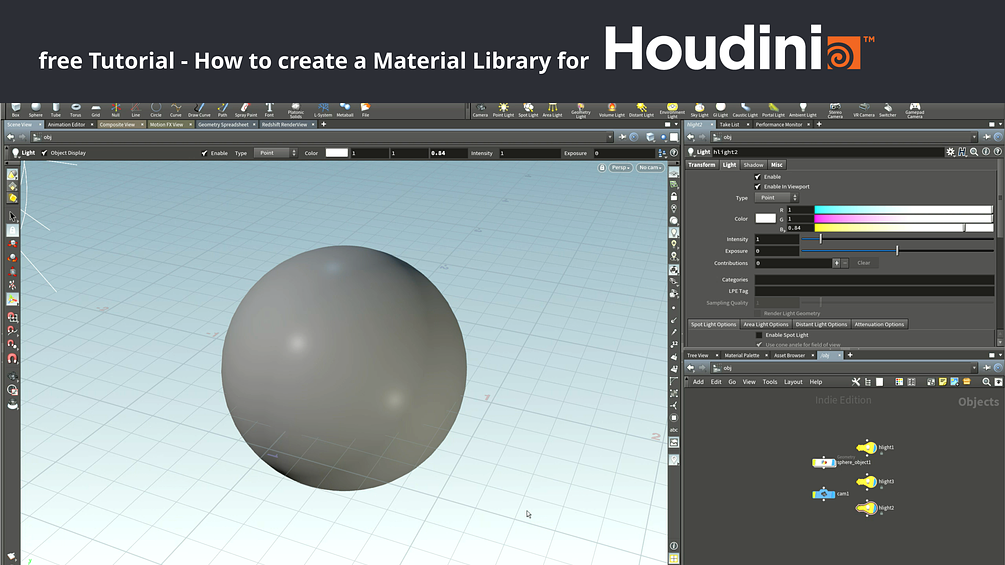This screenshot has height=565, width=1005.
Task: Uncheck Enable In Viewport checkbox
Action: (758, 186)
